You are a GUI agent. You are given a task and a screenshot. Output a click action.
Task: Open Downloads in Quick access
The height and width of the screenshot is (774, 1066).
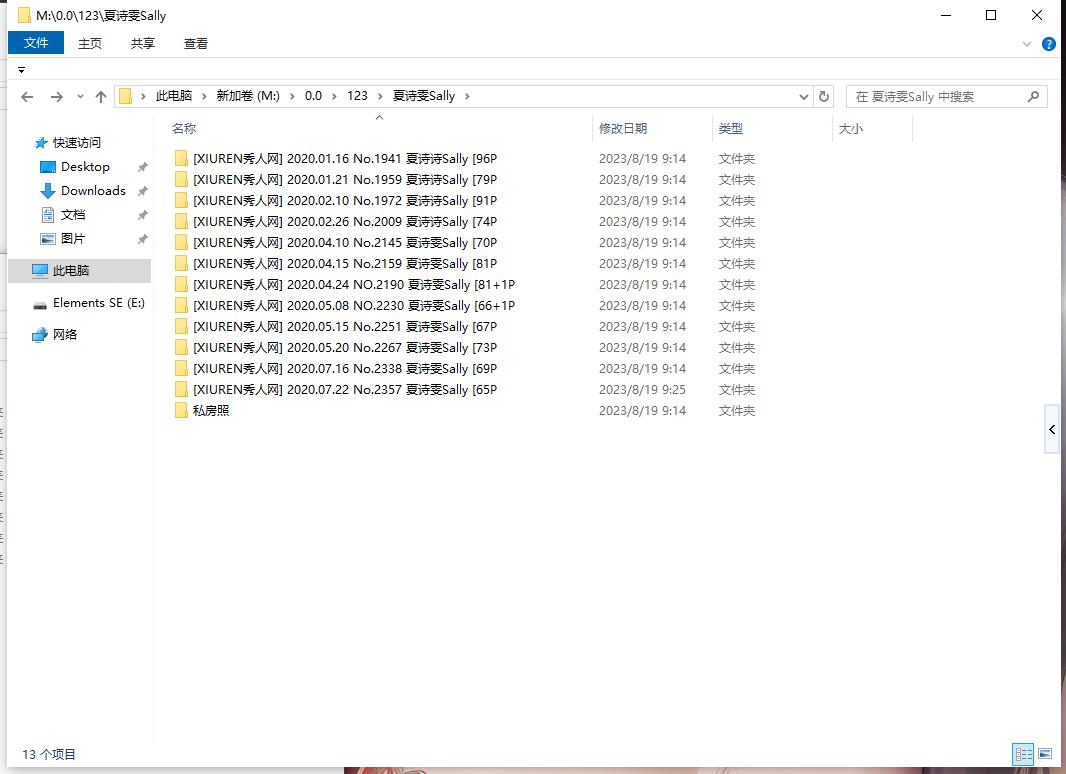pyautogui.click(x=93, y=191)
